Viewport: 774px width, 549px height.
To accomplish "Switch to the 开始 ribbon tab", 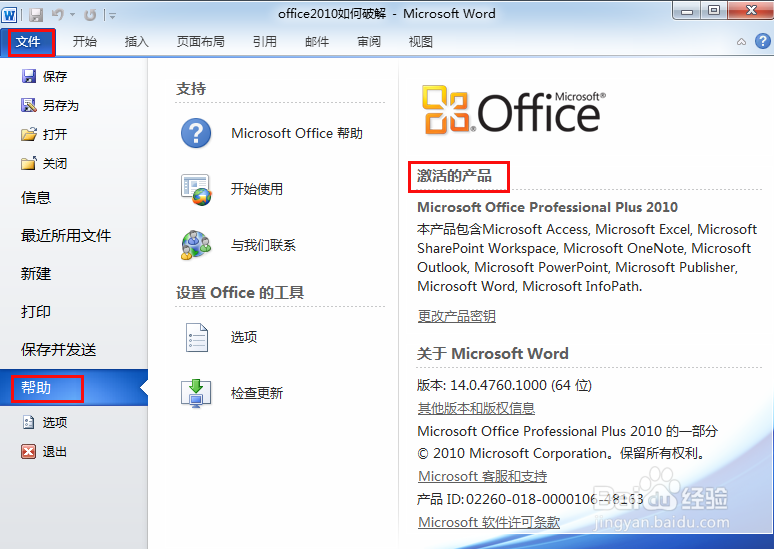I will (84, 42).
